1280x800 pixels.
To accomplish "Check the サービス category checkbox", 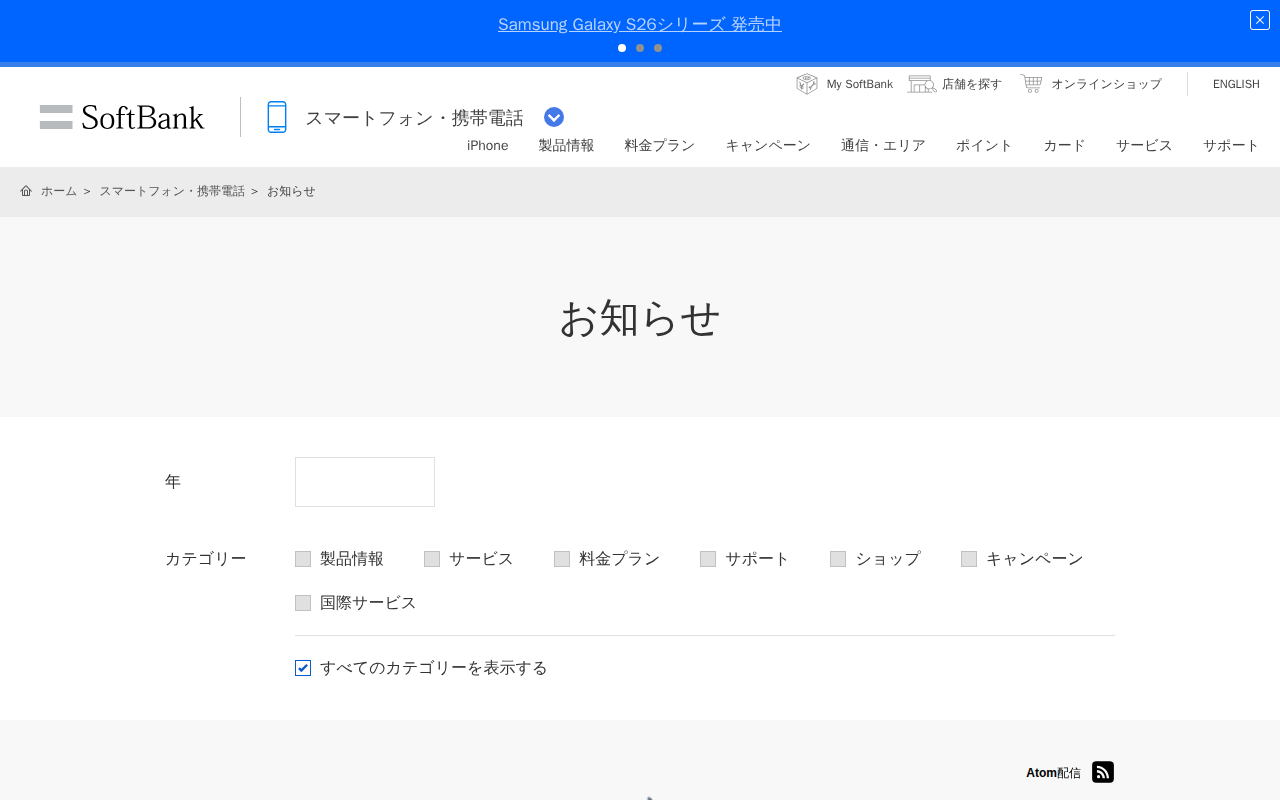I will (432, 559).
